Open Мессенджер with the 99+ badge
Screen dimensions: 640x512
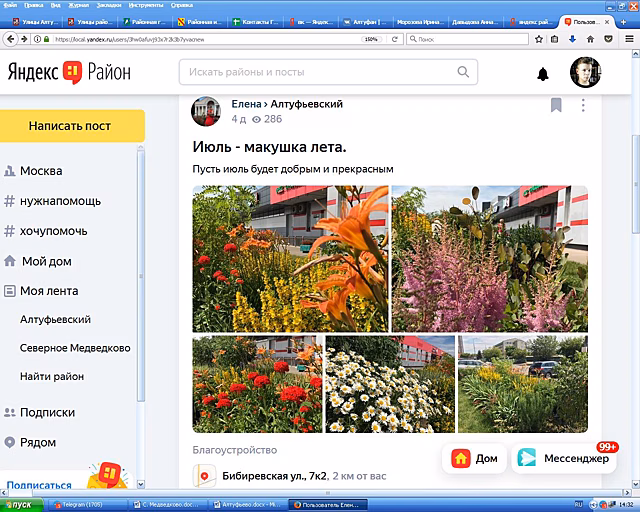pyautogui.click(x=564, y=459)
